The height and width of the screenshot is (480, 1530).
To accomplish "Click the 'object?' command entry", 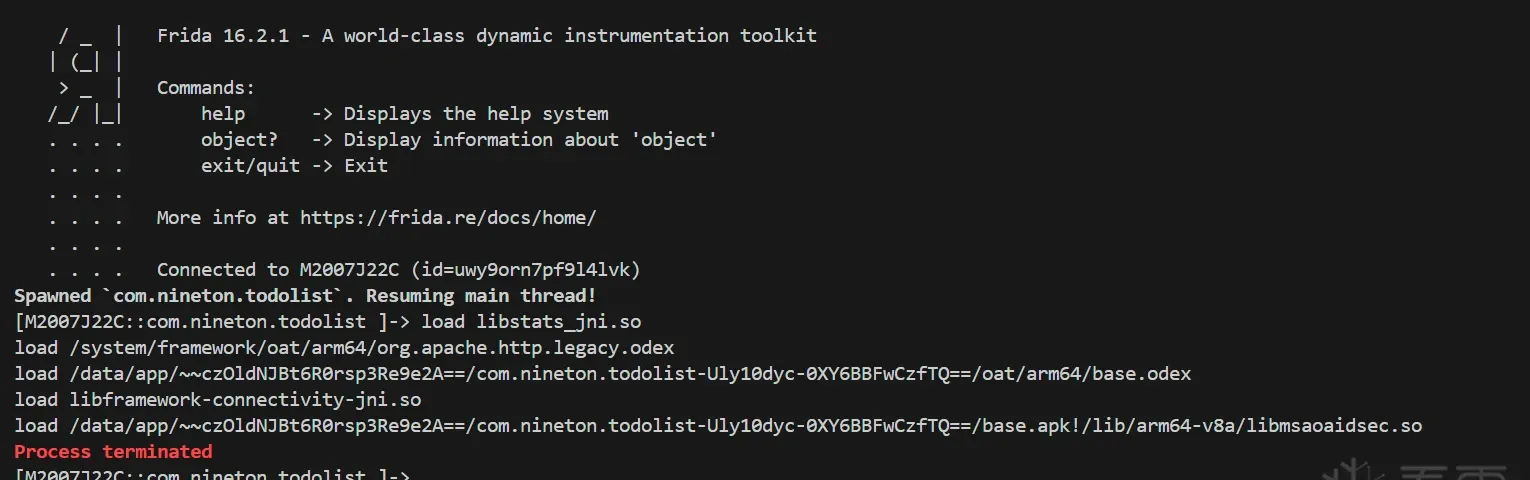I will point(239,140).
